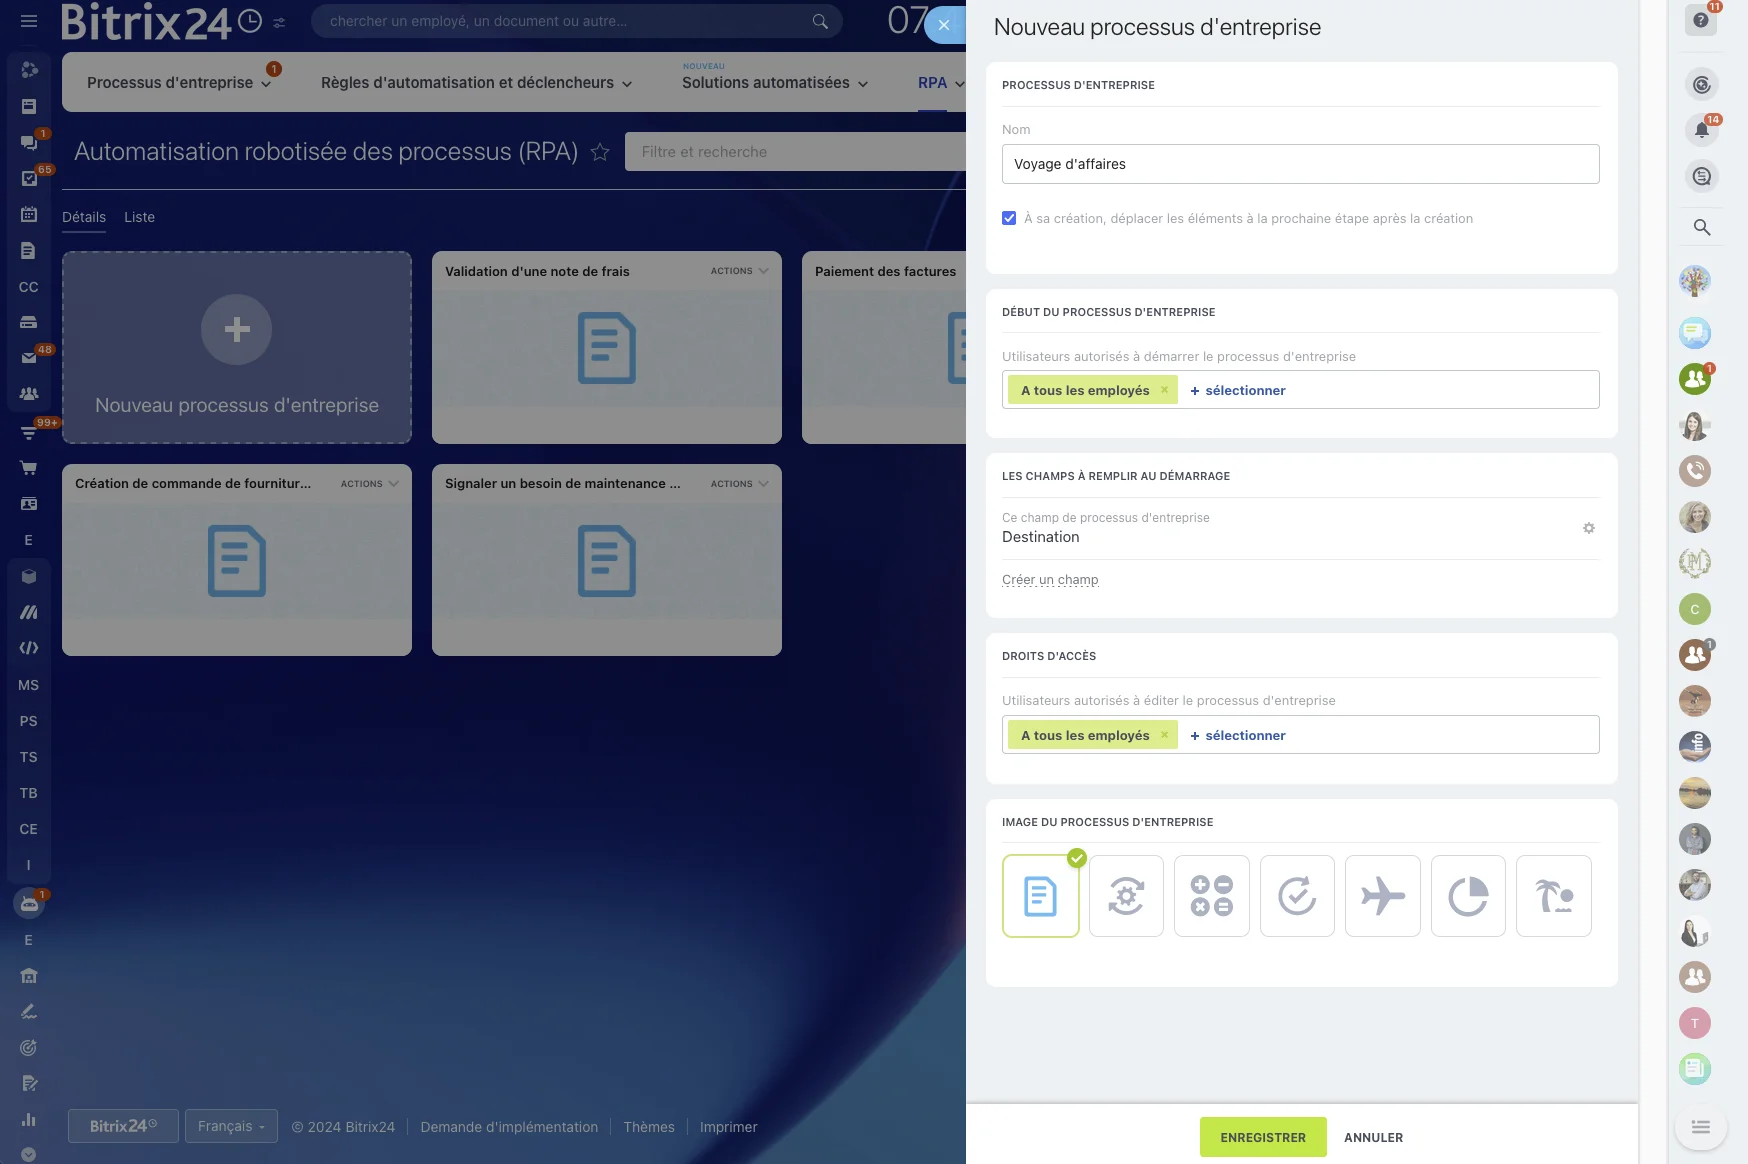The width and height of the screenshot is (1748, 1164).
Task: Pick the pie chart process image icon
Action: pyautogui.click(x=1468, y=896)
